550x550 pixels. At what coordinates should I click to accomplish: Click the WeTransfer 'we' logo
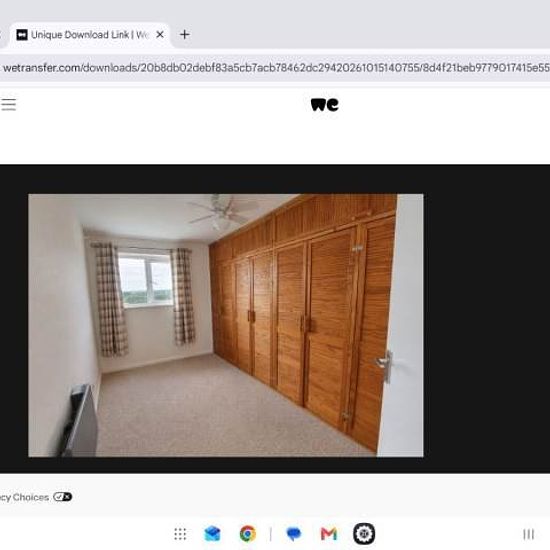tap(324, 105)
